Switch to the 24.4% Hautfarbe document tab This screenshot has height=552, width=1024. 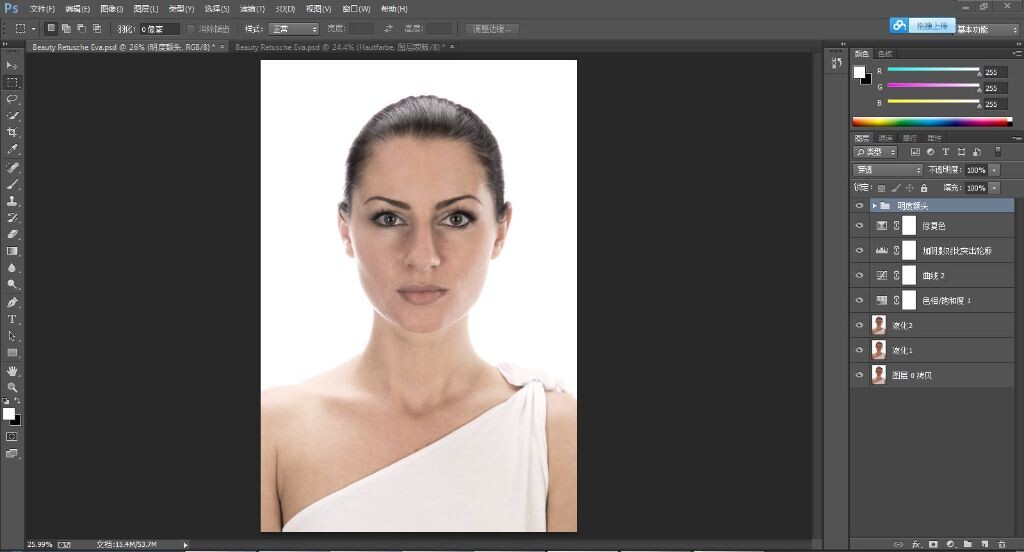[x=342, y=47]
